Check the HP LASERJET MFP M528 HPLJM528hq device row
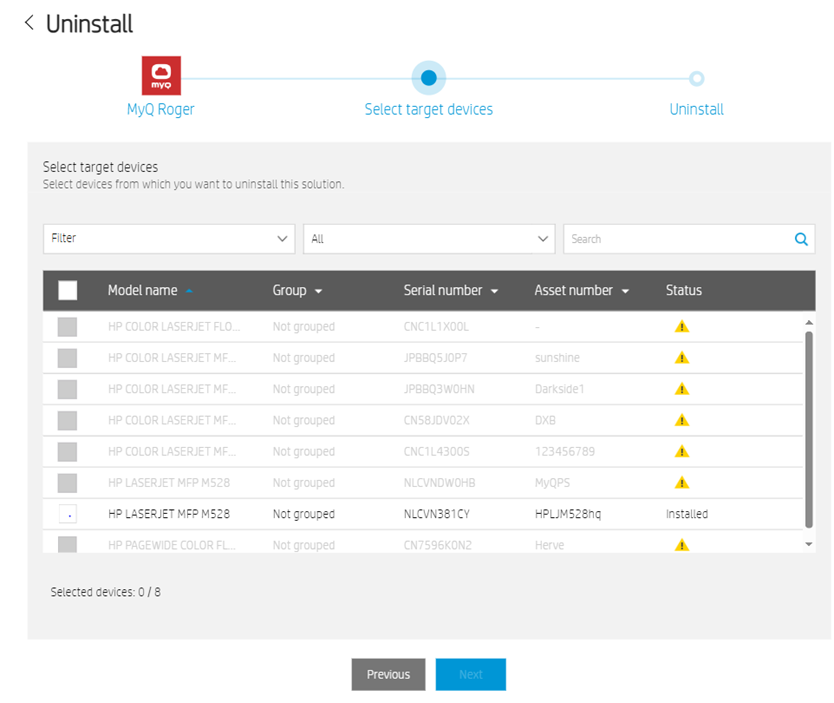 pyautogui.click(x=68, y=513)
